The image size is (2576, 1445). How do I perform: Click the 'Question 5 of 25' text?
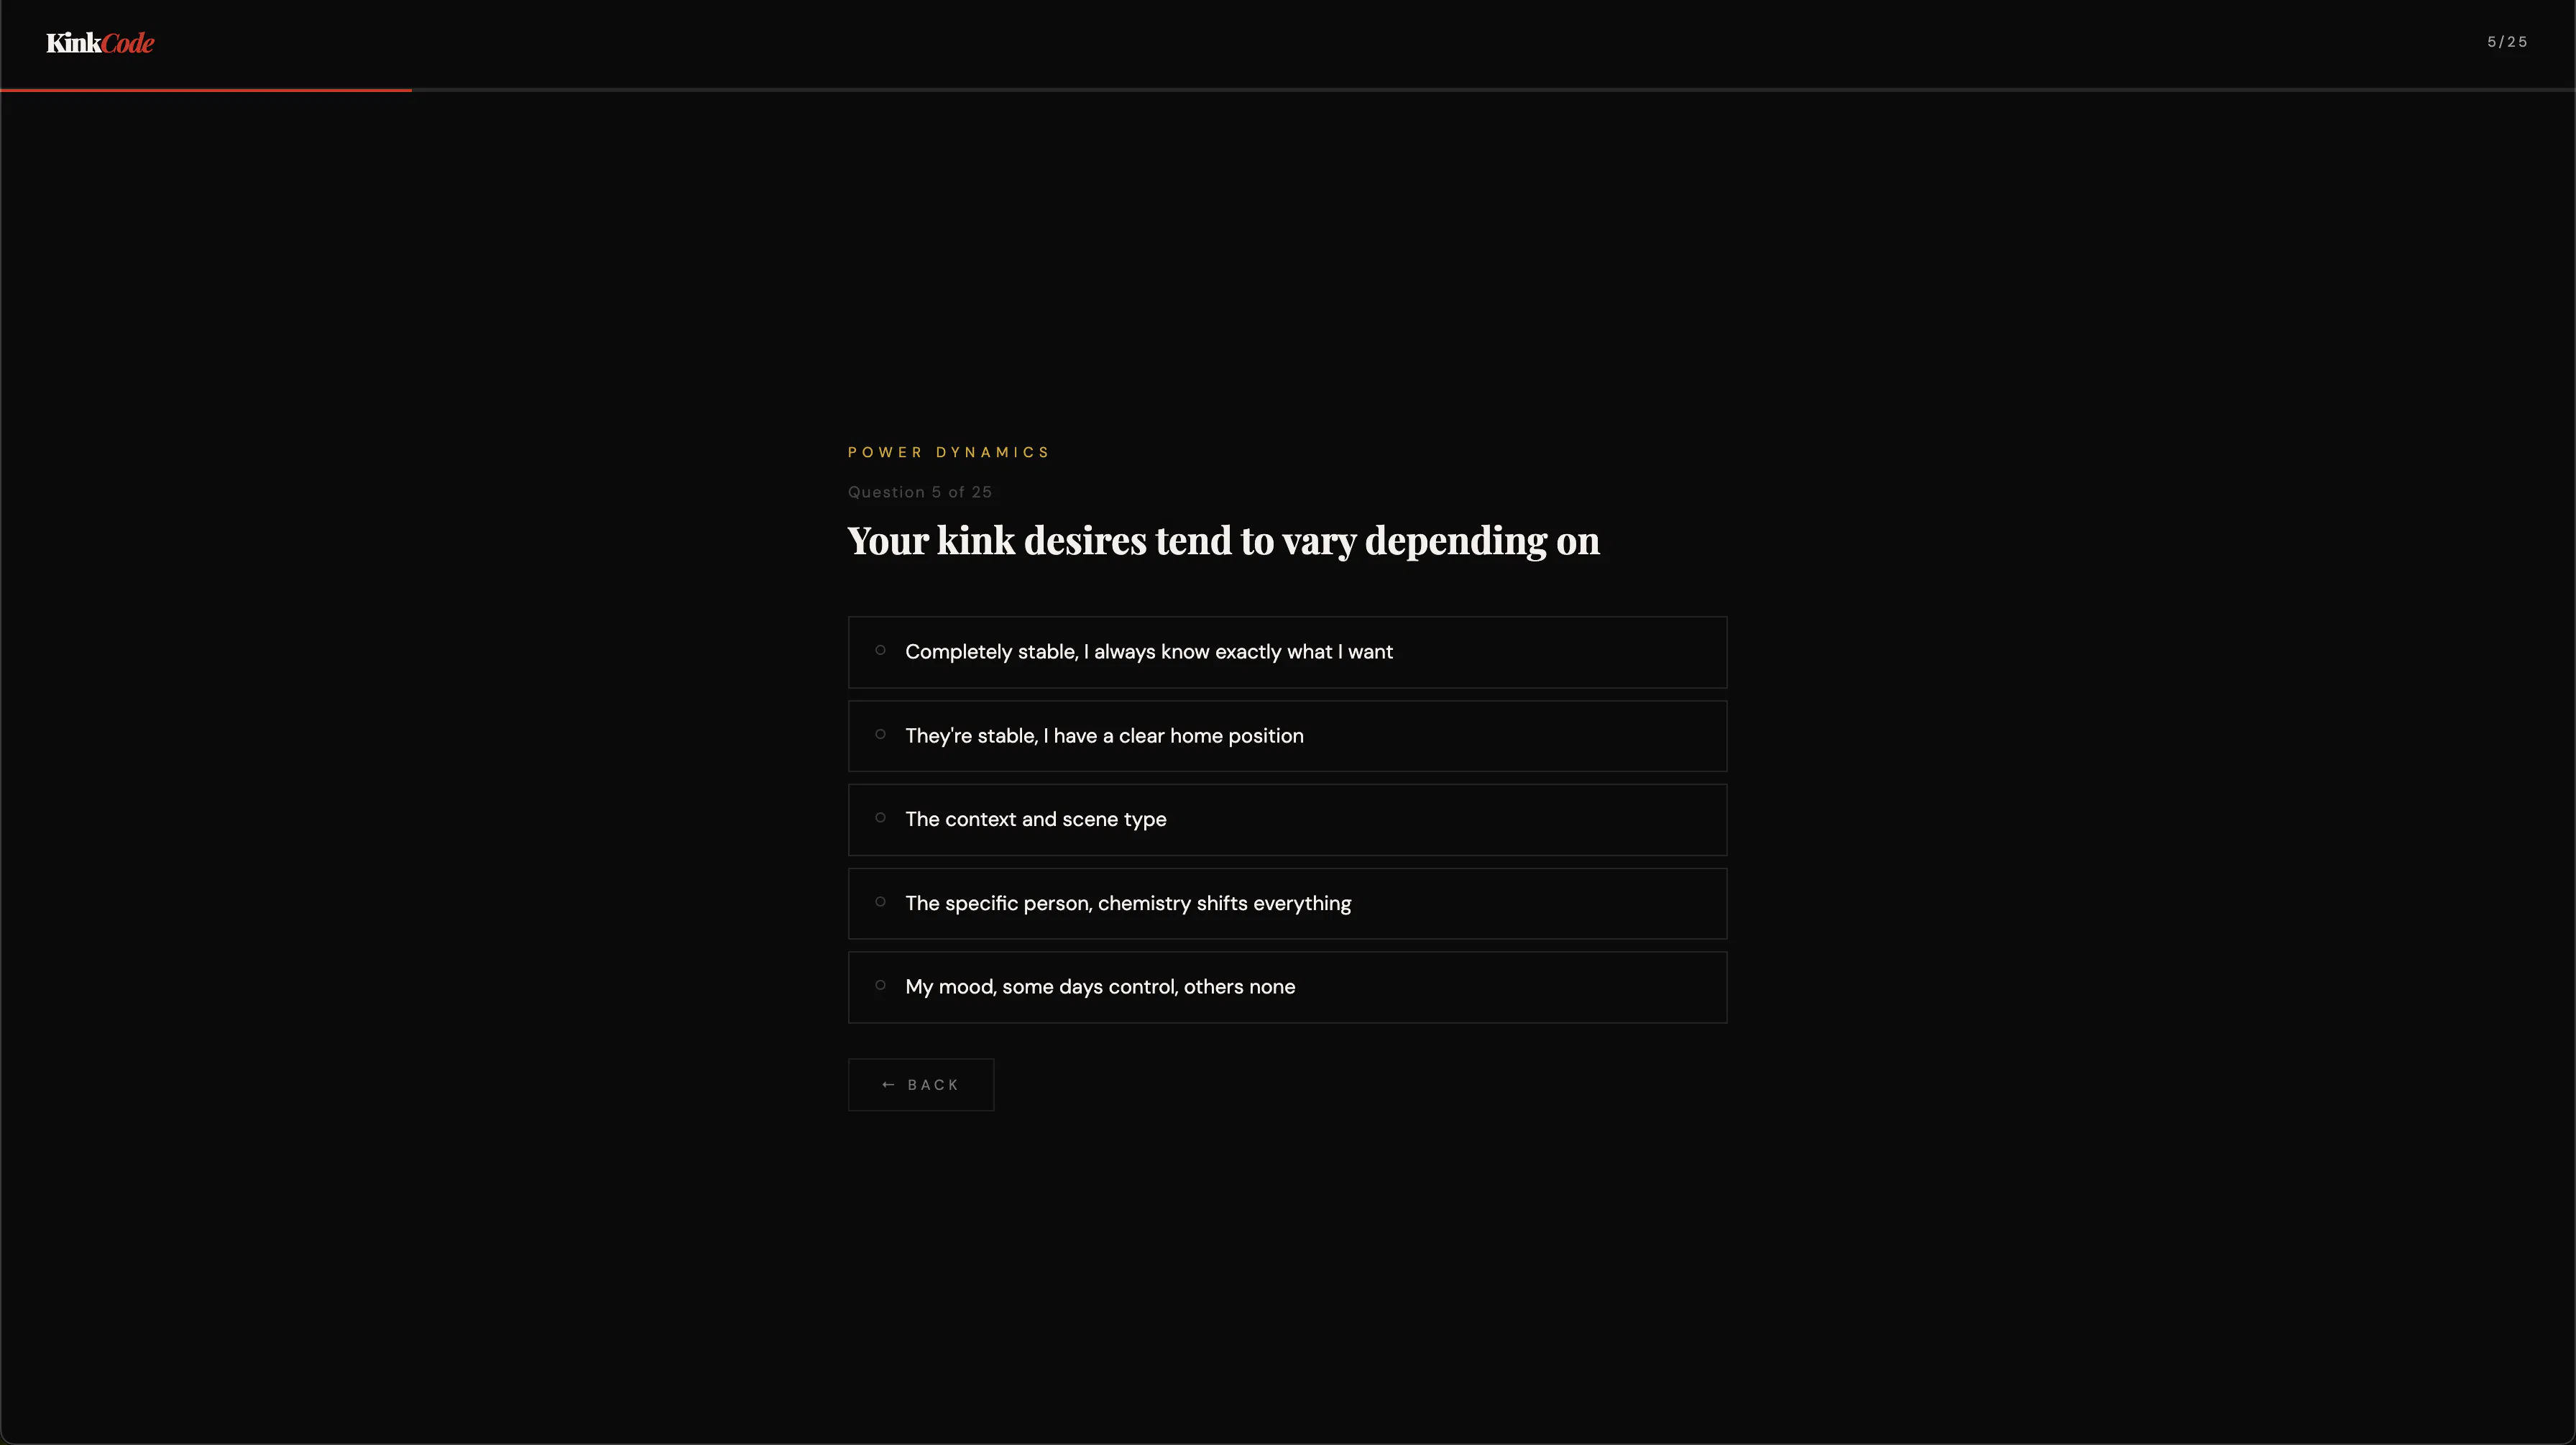[920, 492]
